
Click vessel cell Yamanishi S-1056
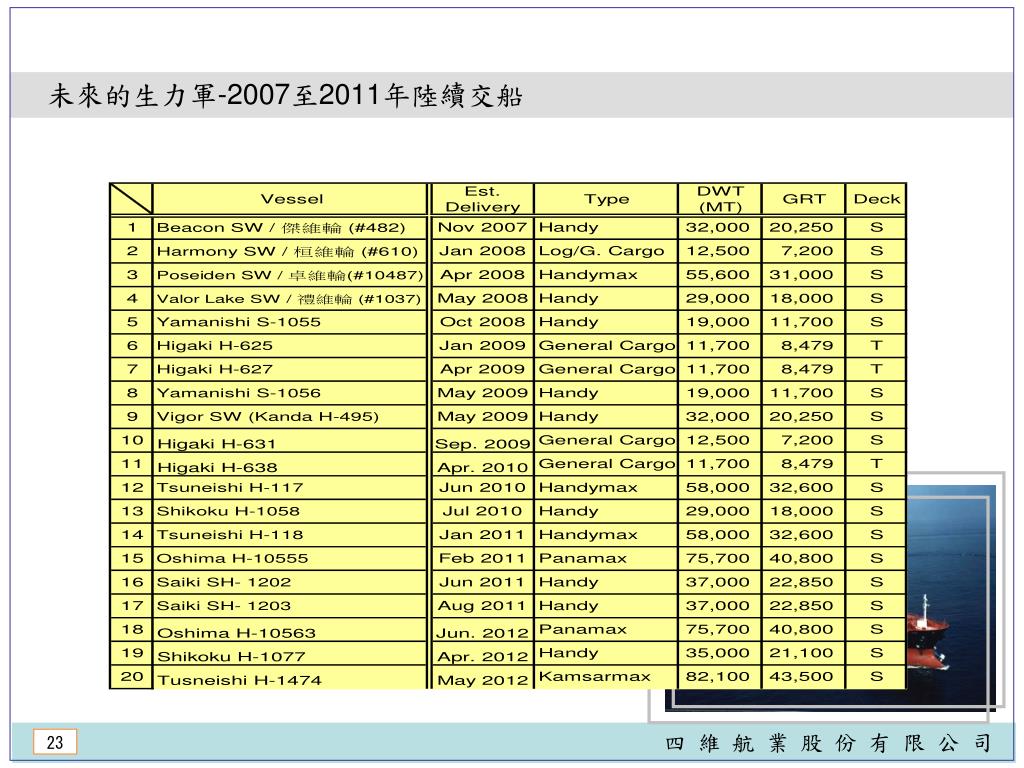[290, 393]
